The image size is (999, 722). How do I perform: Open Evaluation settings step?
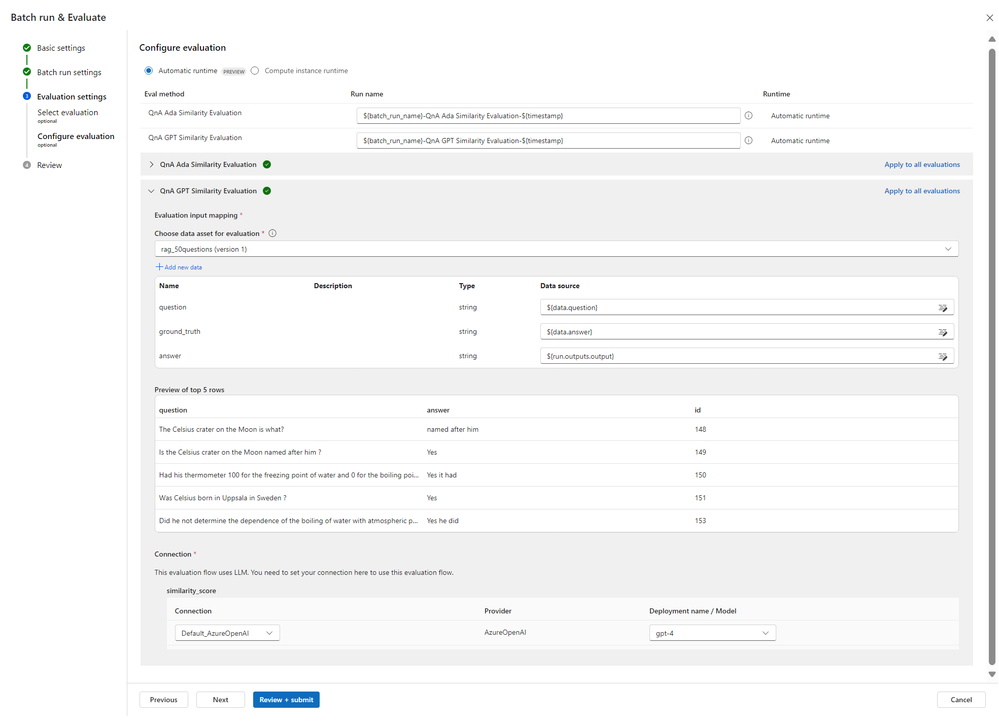coord(71,97)
